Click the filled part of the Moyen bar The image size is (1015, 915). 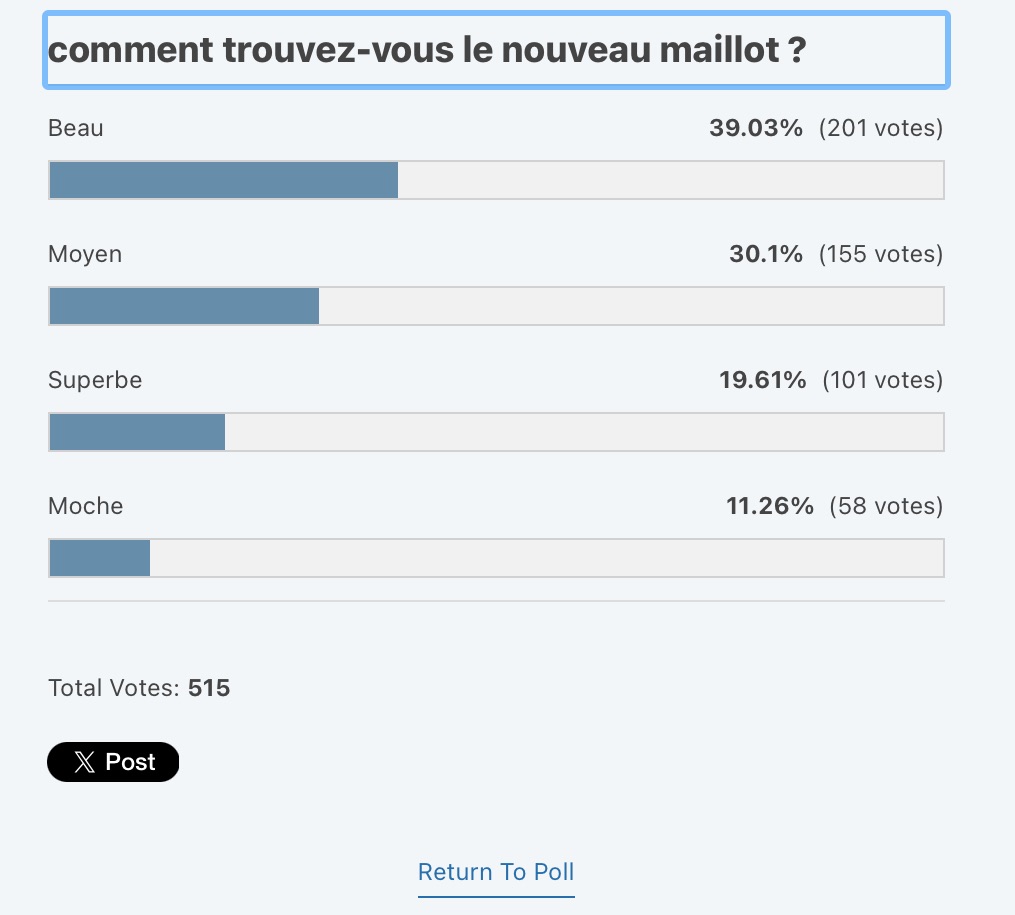click(184, 306)
